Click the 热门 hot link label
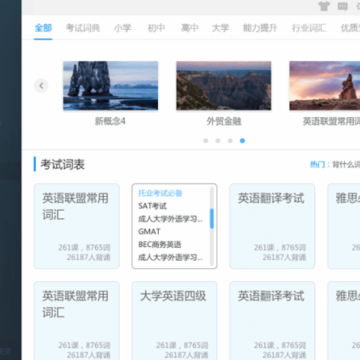This screenshot has height=360, width=360. click(318, 164)
